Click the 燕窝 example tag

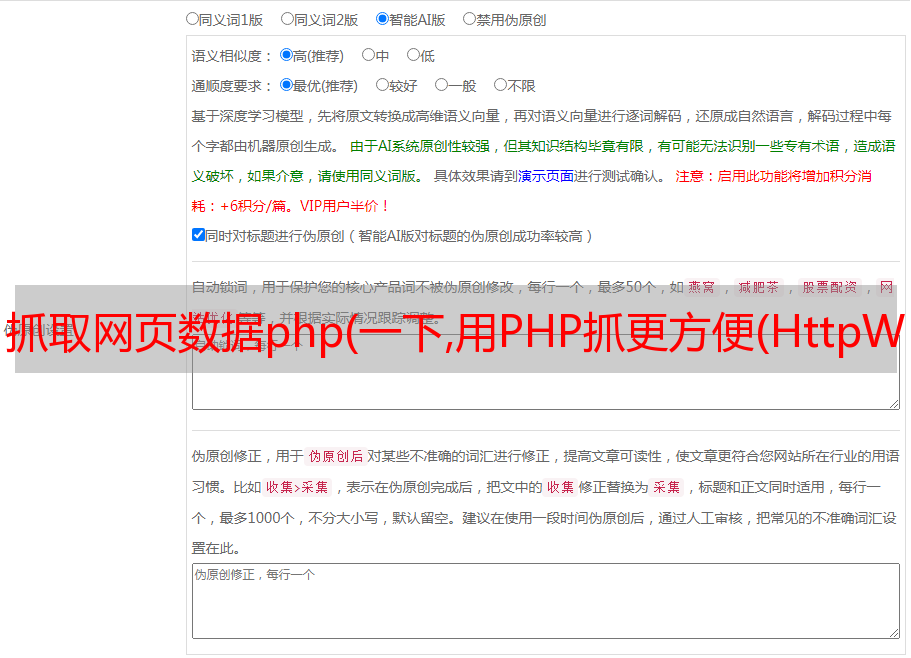(x=702, y=287)
